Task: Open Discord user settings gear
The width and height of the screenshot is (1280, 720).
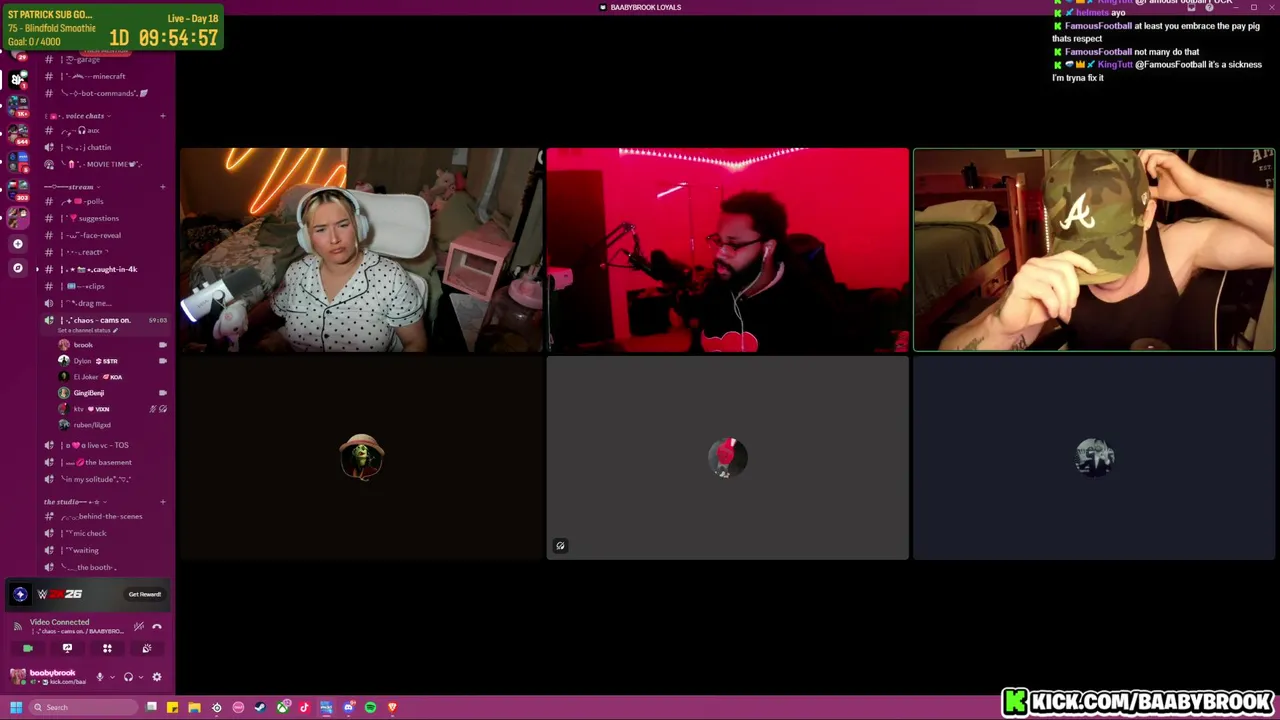Action: click(156, 677)
